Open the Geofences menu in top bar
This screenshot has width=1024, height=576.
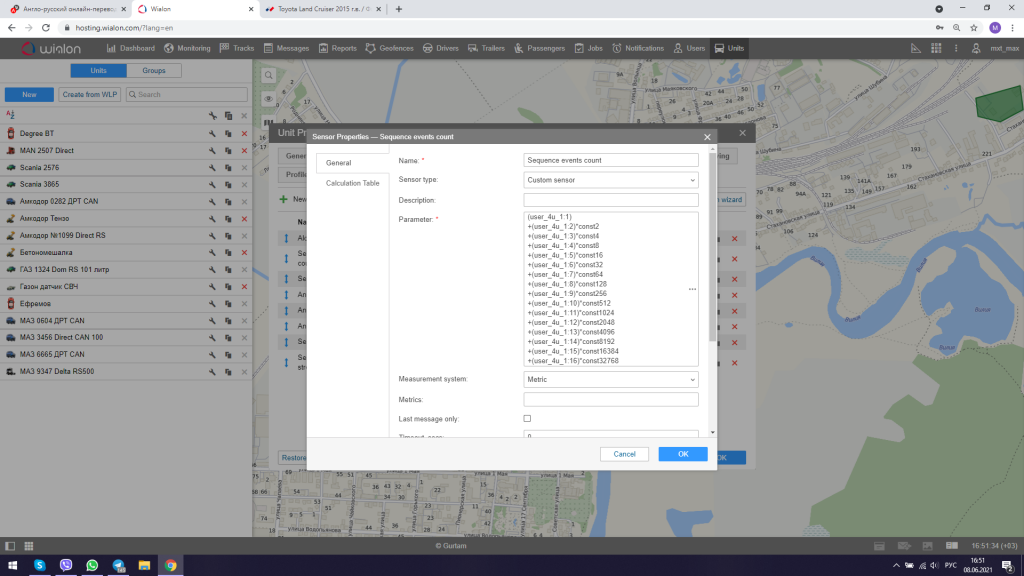pos(391,48)
